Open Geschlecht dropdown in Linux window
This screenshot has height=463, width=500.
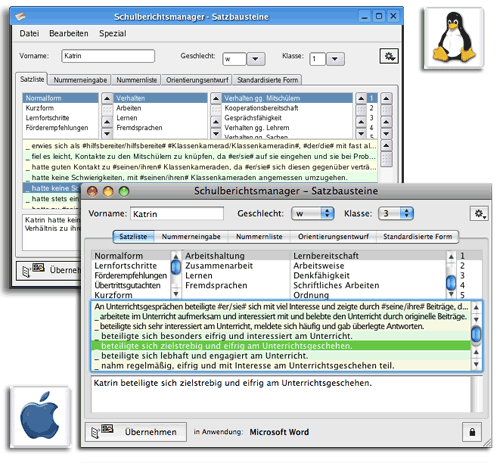click(256, 59)
